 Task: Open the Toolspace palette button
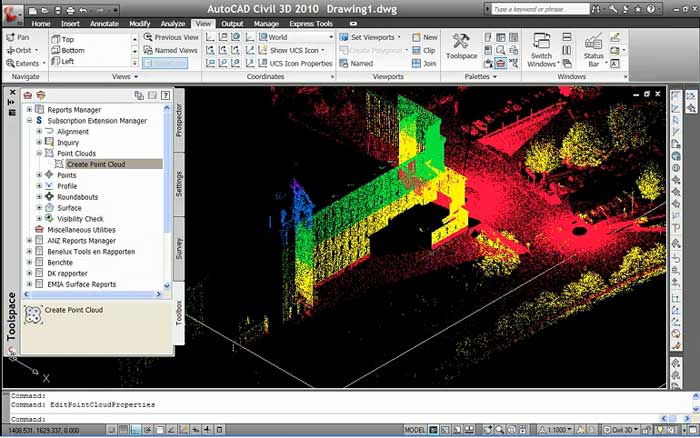click(x=462, y=46)
